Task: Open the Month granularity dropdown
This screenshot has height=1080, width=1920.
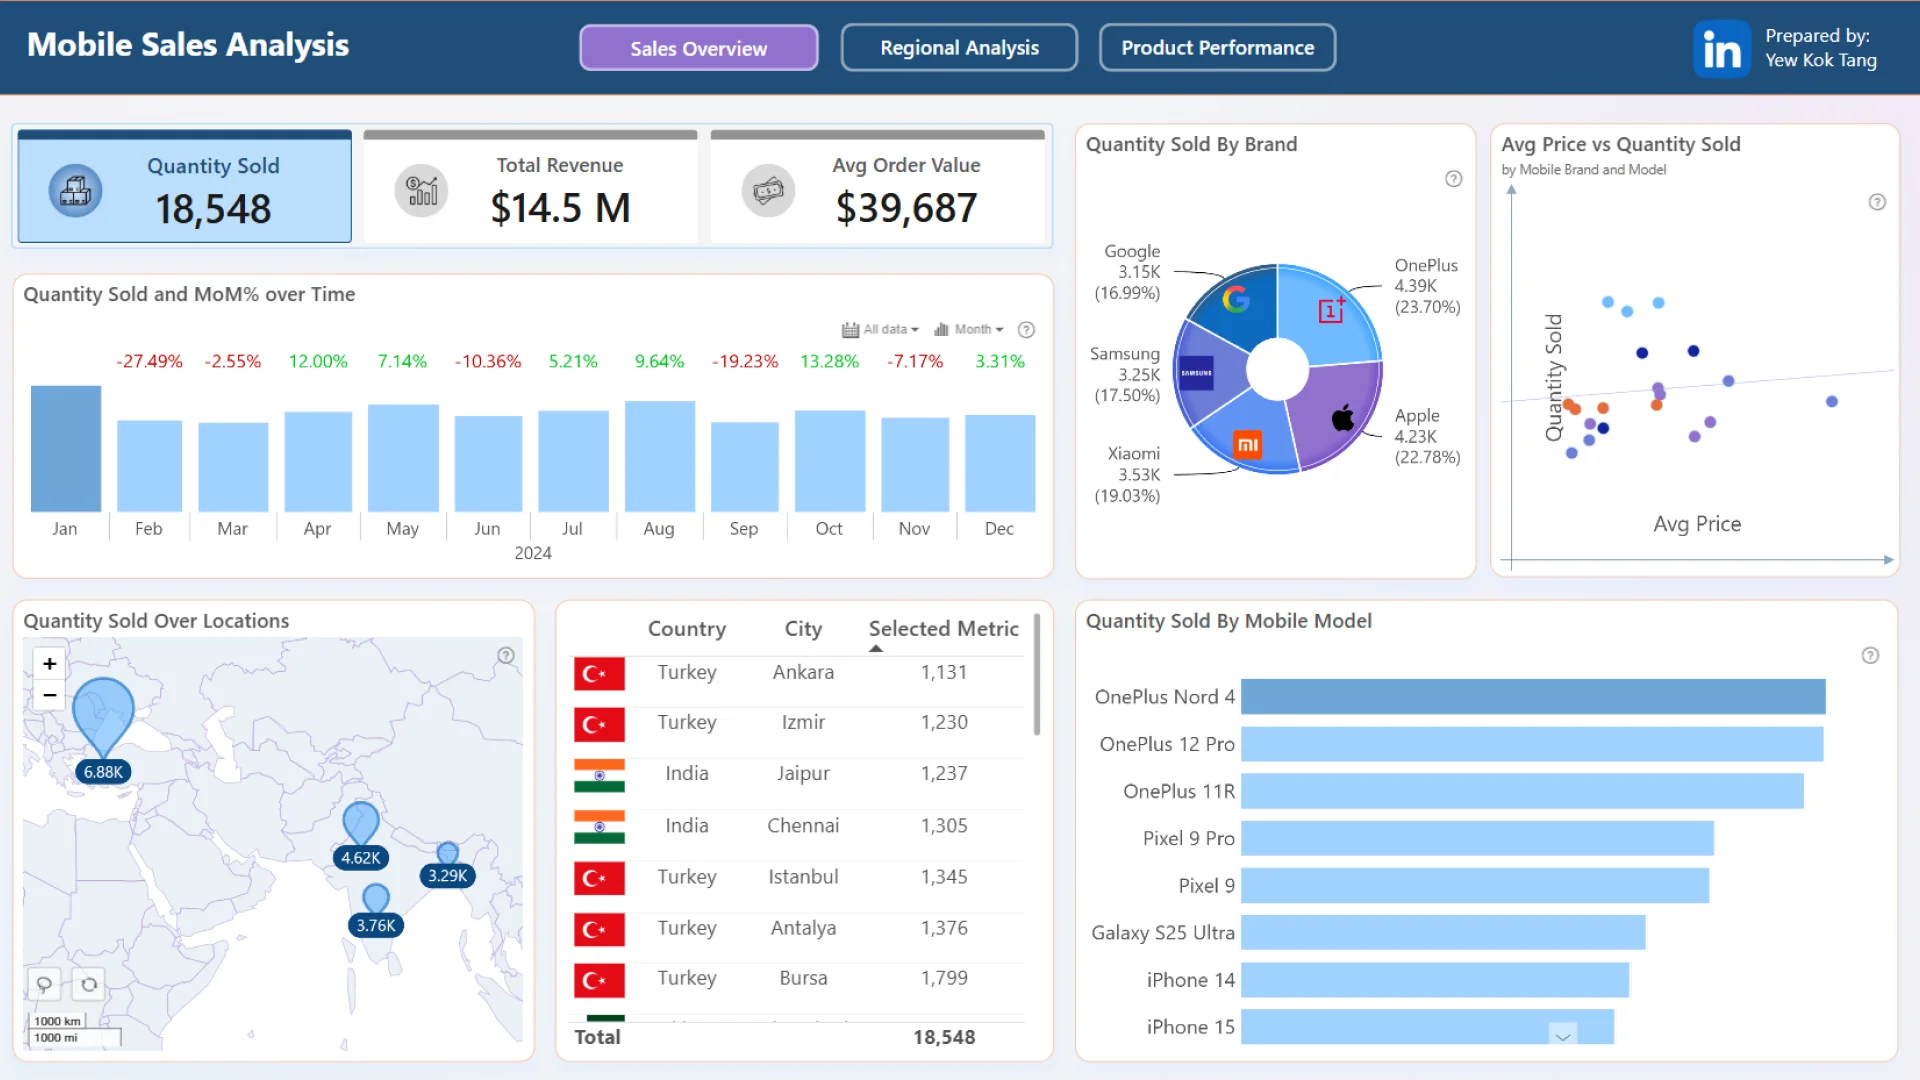Action: pos(969,330)
